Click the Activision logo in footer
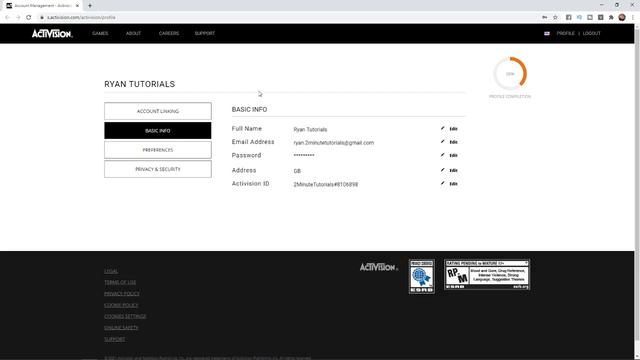This screenshot has height=360, width=640. coord(379,267)
